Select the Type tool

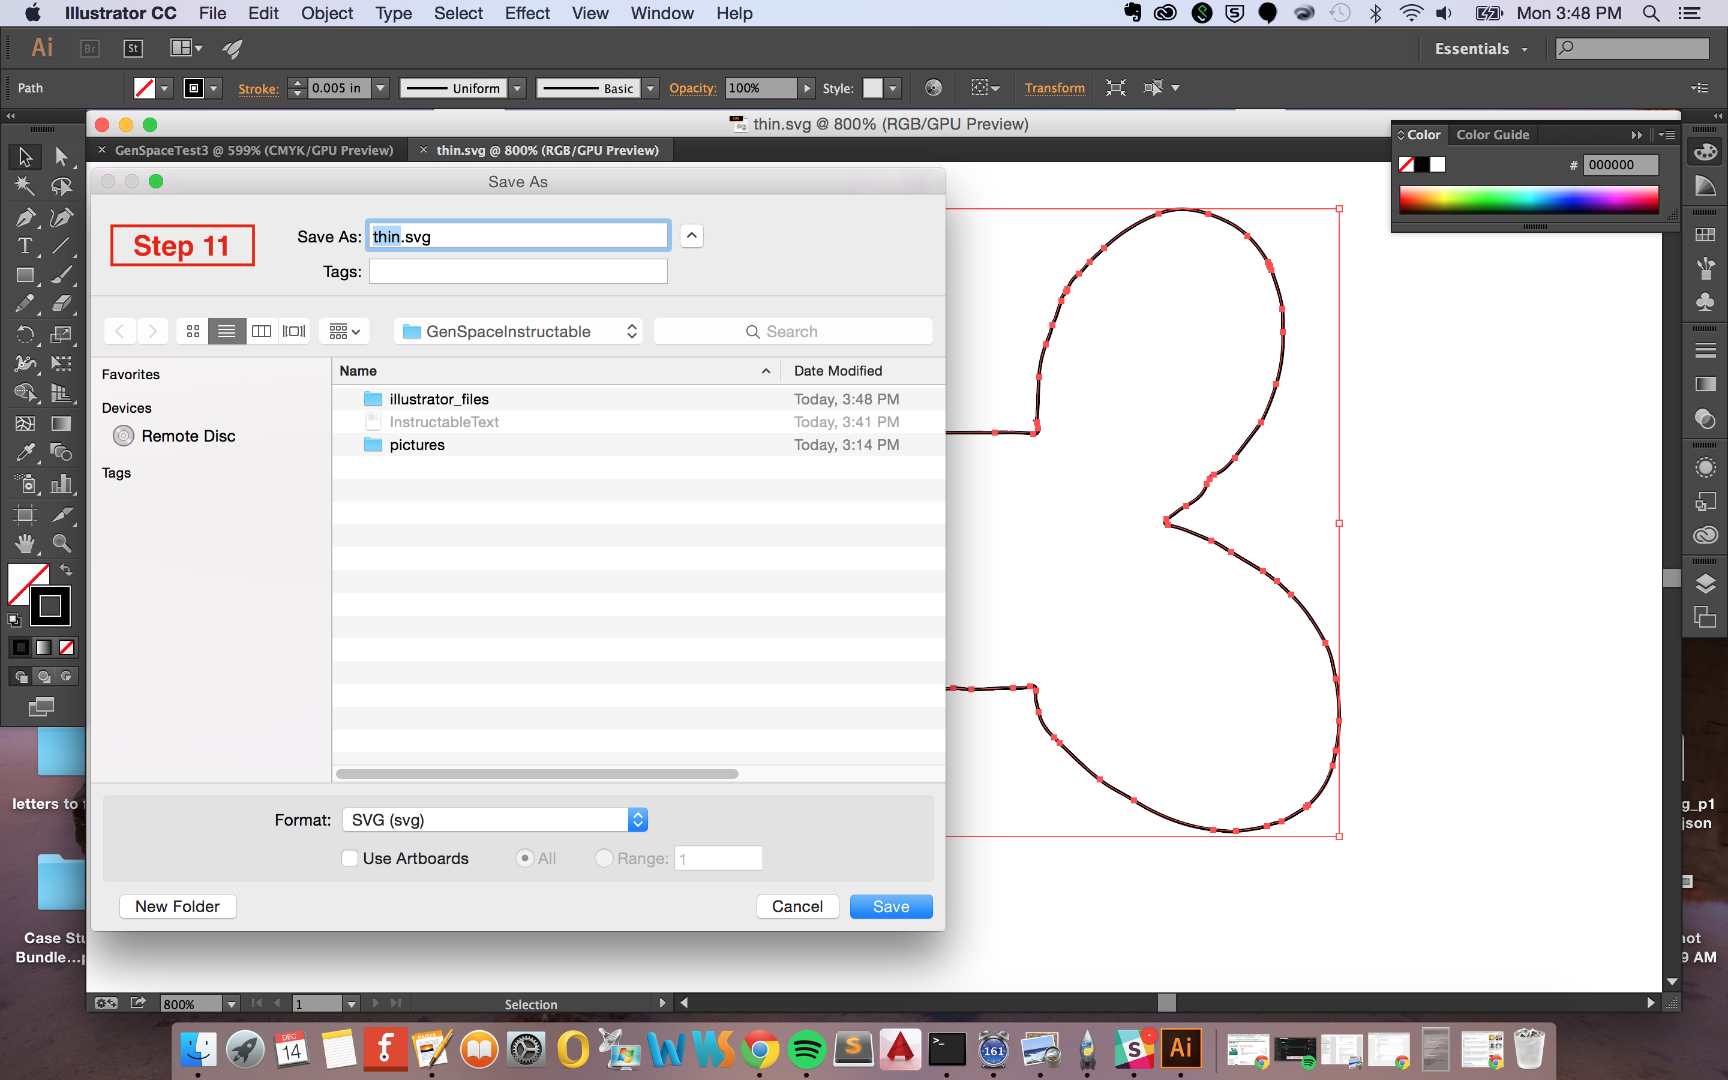(26, 246)
